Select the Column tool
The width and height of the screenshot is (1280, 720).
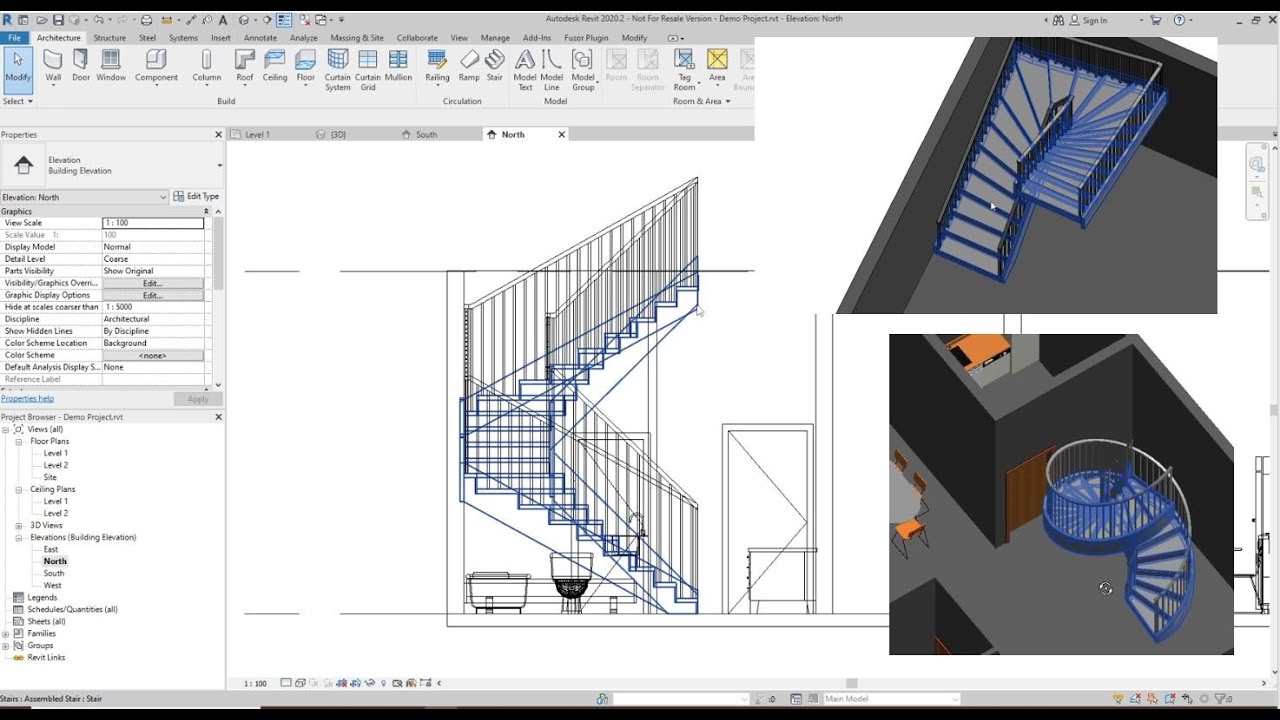point(207,66)
